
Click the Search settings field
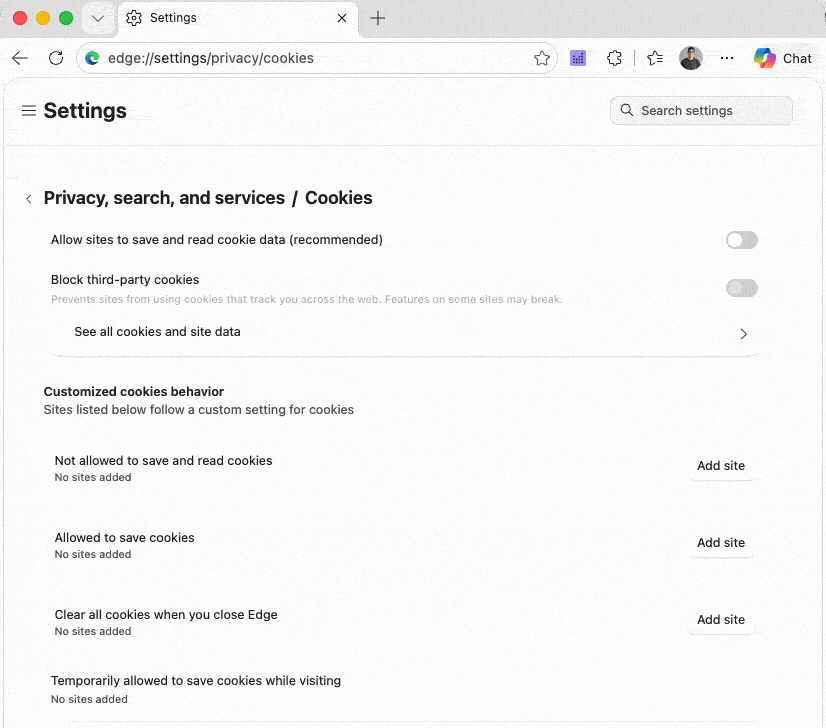[x=701, y=111]
